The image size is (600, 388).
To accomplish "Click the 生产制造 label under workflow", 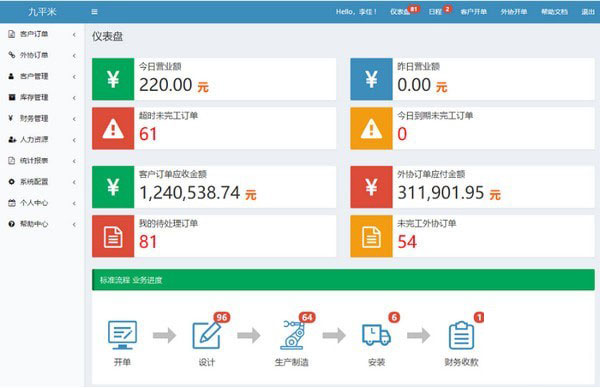I will click(292, 362).
